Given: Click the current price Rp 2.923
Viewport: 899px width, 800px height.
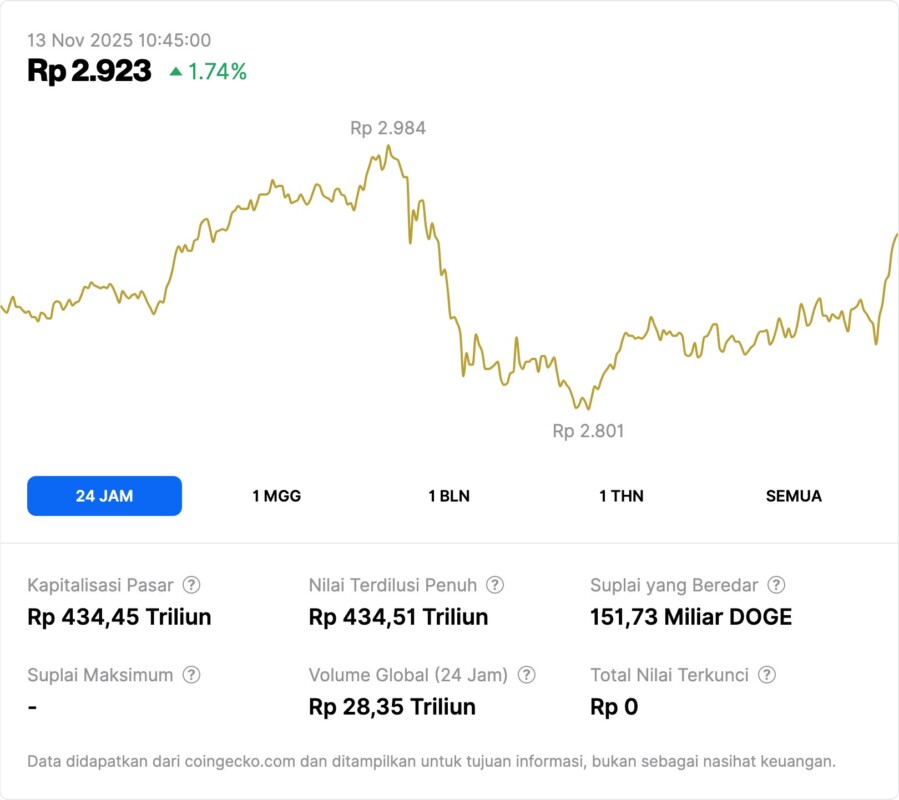Looking at the screenshot, I should pos(89,71).
